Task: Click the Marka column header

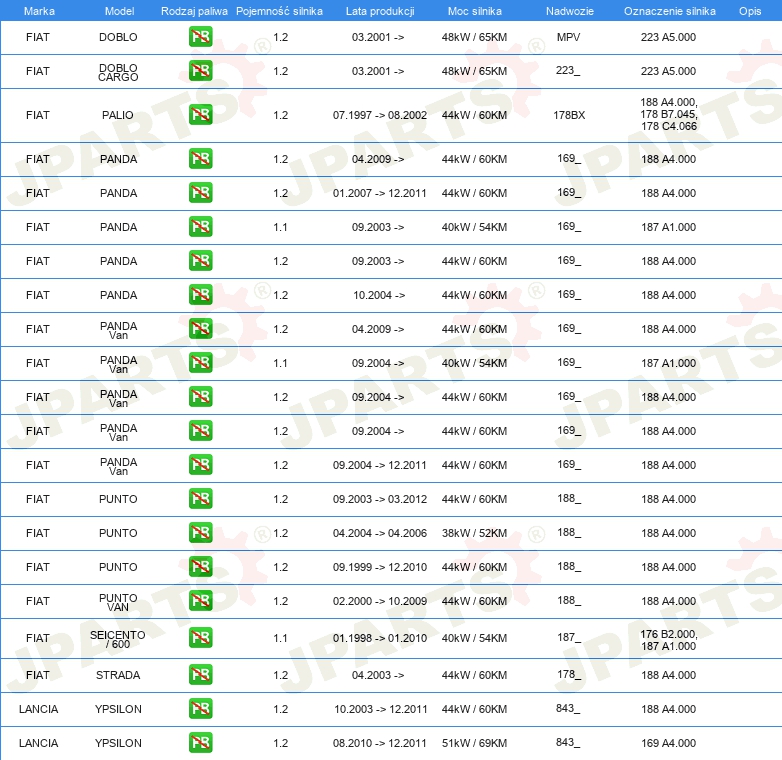Action: [x=39, y=11]
